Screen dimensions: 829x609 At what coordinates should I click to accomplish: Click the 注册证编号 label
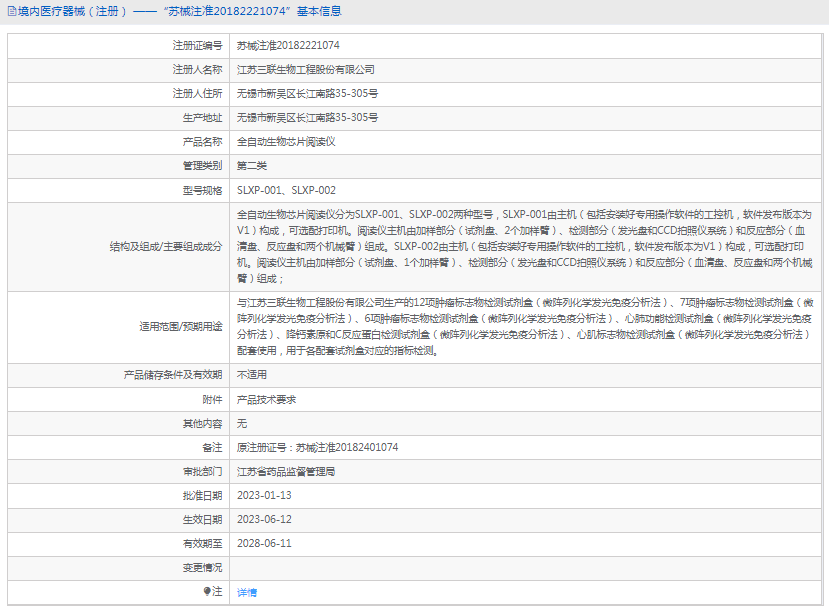[197, 45]
